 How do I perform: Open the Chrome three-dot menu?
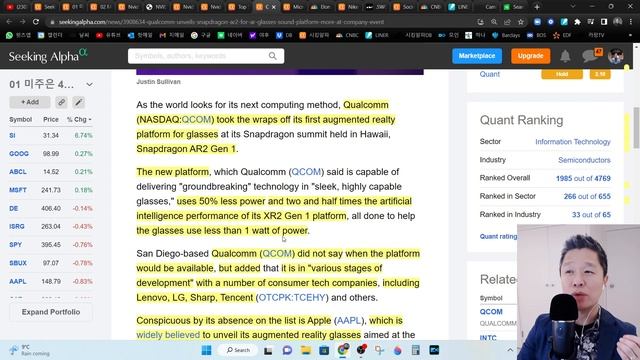click(x=631, y=22)
